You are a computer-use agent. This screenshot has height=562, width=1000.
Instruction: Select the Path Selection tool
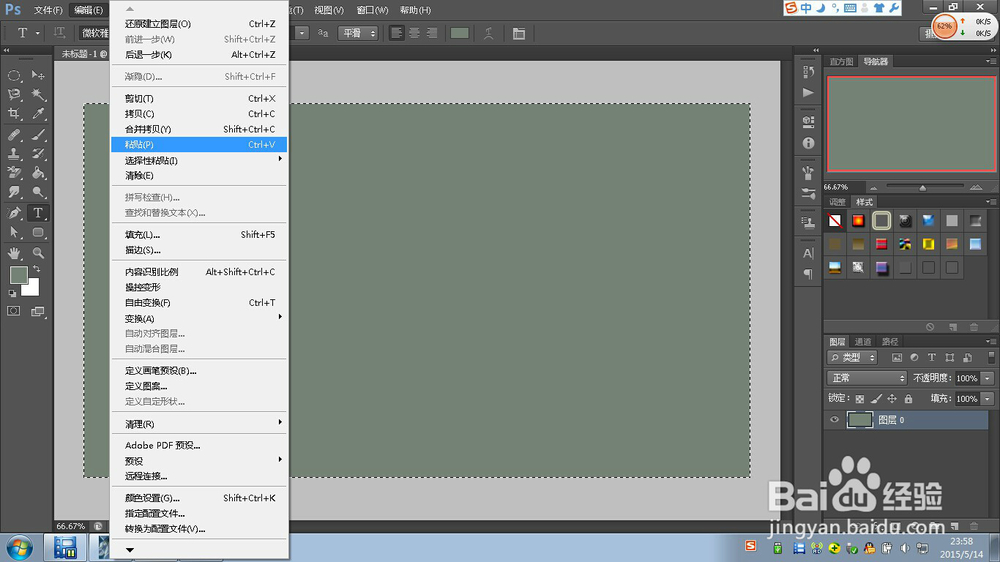(14, 232)
